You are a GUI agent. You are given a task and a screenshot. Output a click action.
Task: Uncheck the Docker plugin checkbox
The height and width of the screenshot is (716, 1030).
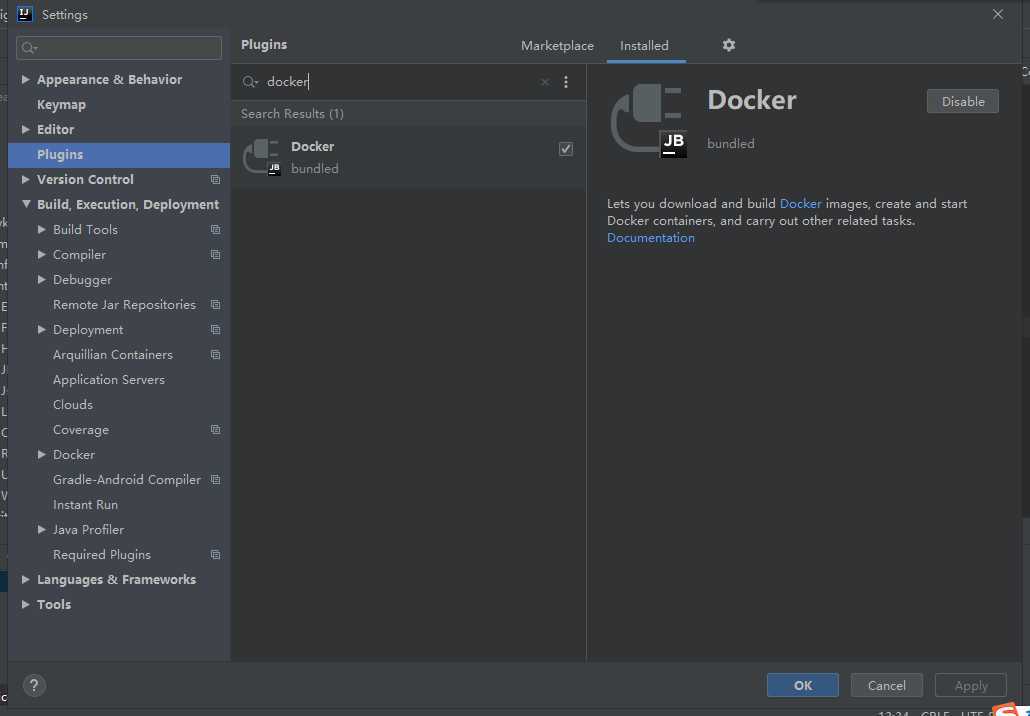[x=566, y=149]
